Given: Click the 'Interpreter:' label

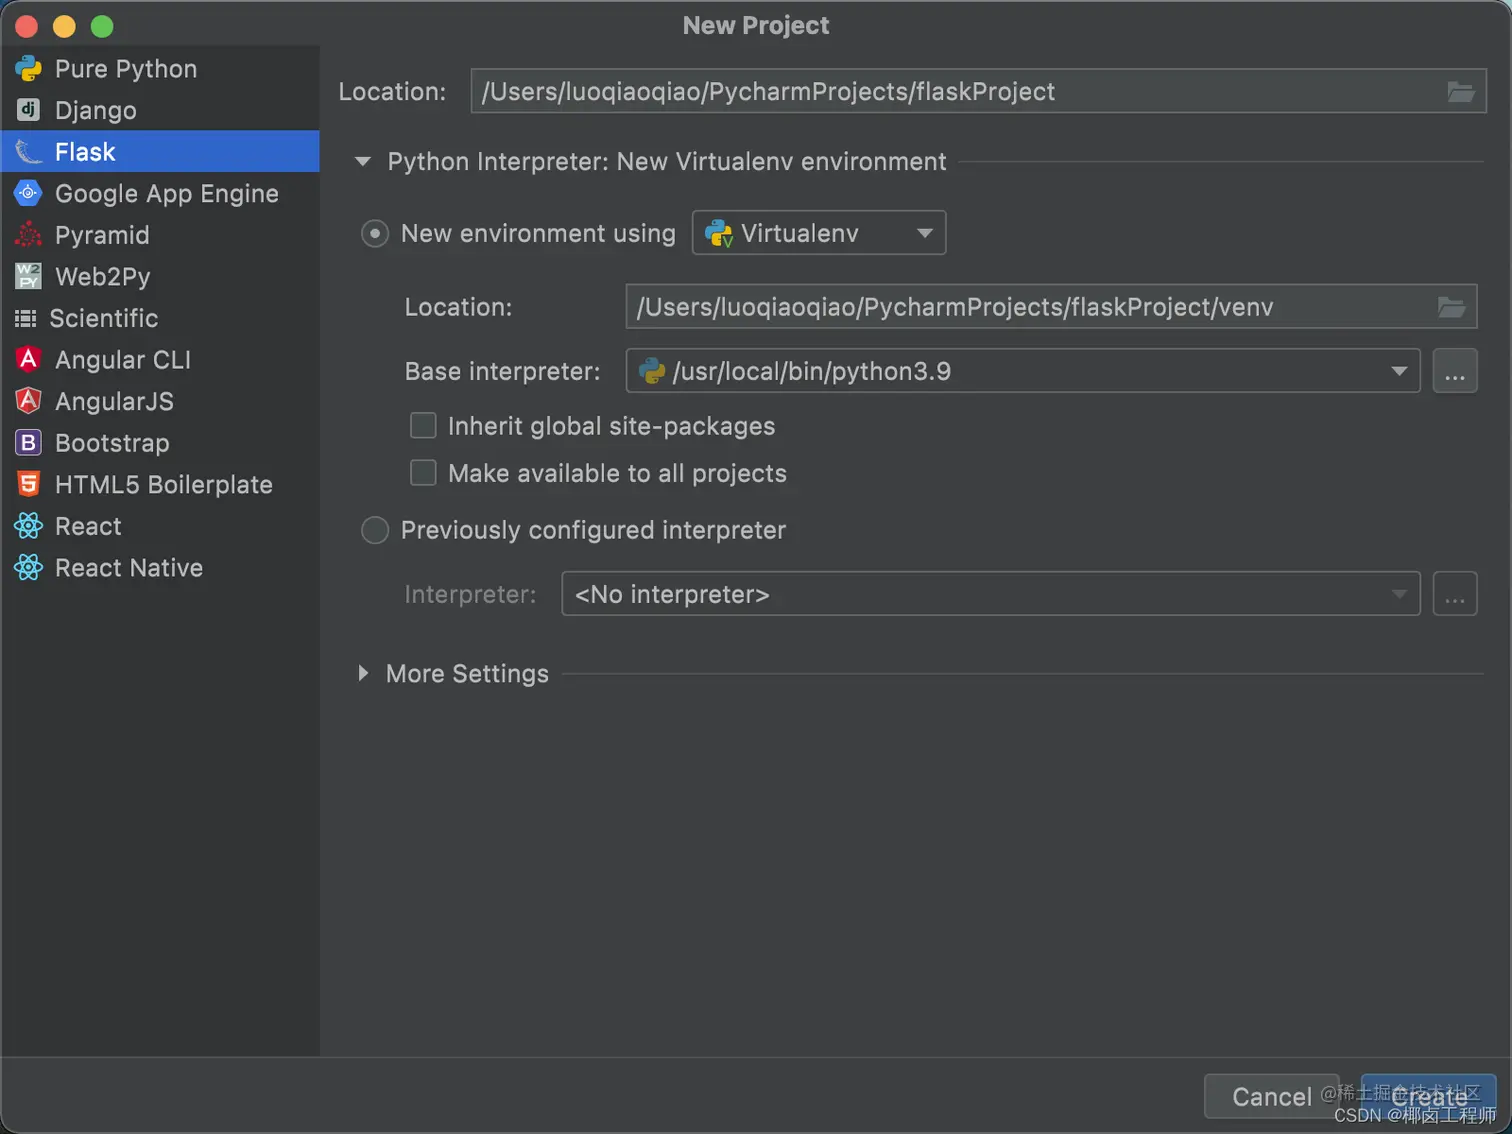Looking at the screenshot, I should tap(470, 594).
